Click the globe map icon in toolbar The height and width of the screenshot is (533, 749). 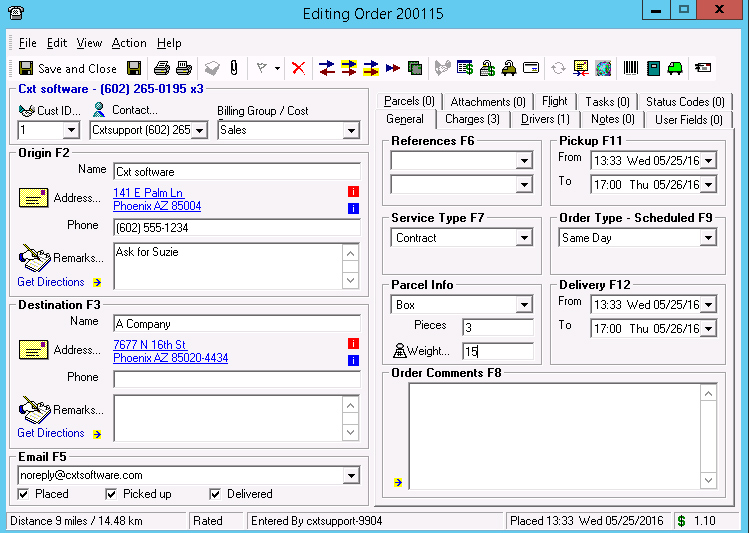(x=603, y=68)
